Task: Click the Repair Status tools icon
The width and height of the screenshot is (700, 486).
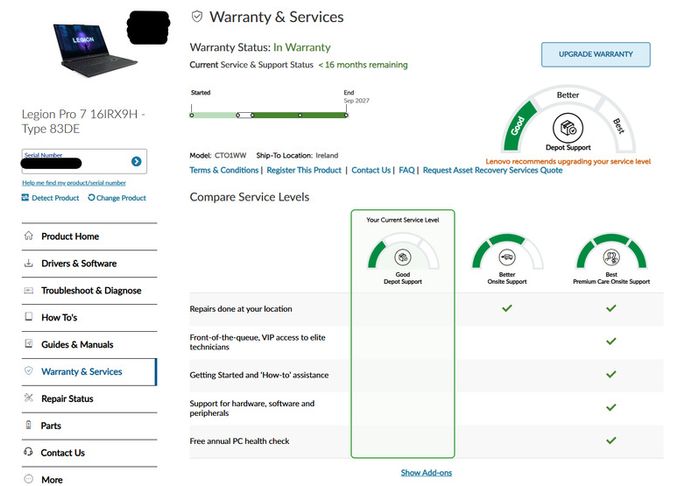Action: [29, 398]
